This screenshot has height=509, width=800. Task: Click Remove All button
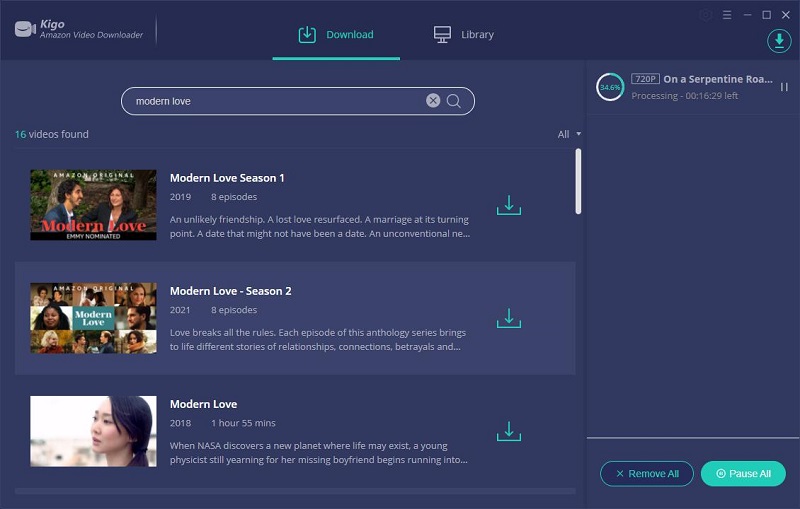pyautogui.click(x=647, y=474)
